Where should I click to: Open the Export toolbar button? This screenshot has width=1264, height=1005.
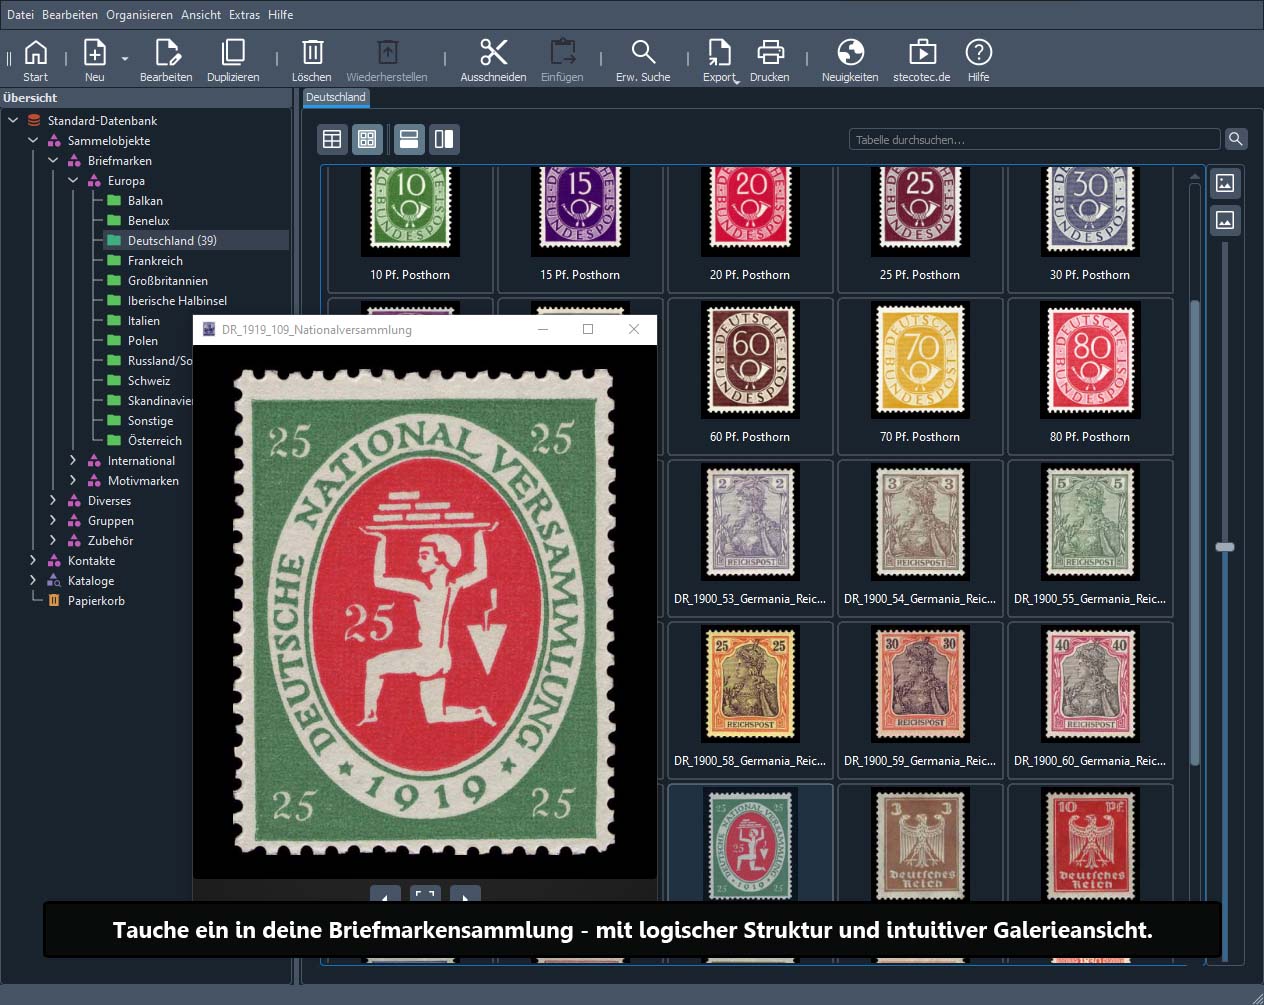click(x=720, y=60)
